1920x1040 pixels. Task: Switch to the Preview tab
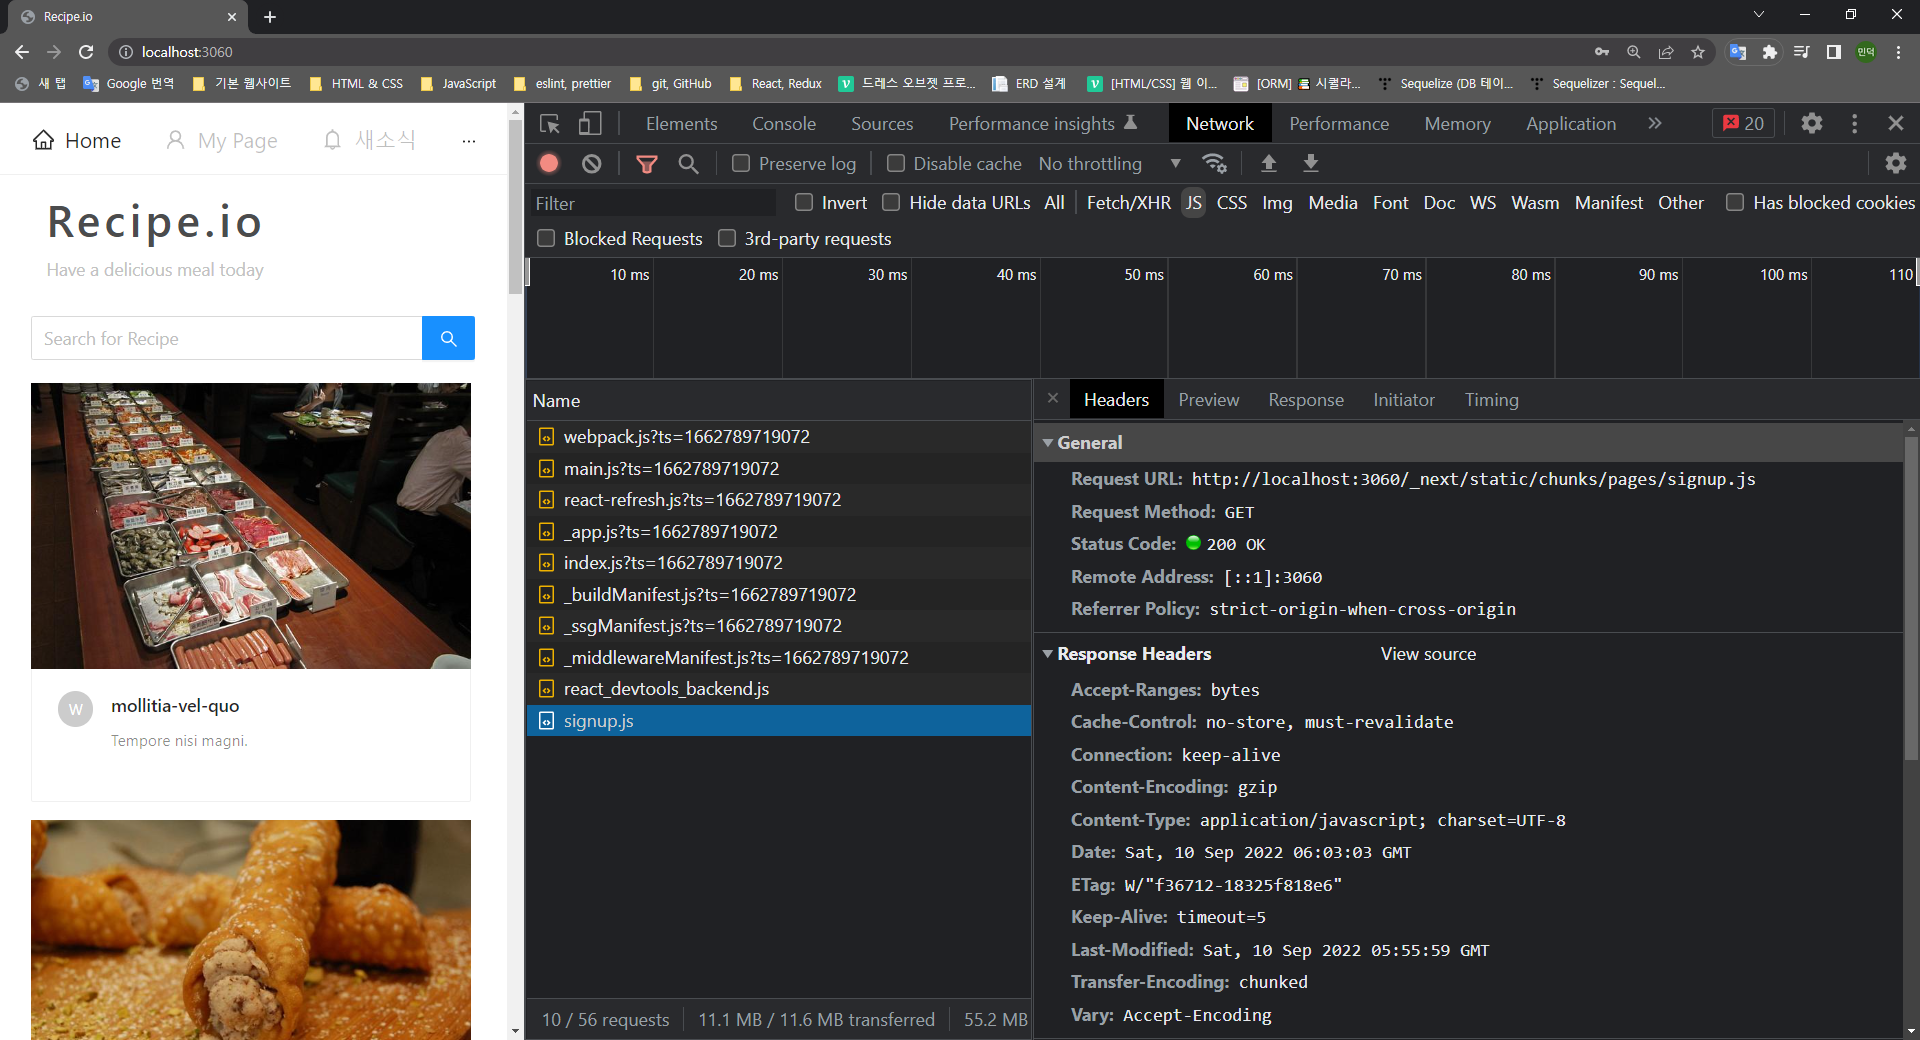click(1208, 399)
